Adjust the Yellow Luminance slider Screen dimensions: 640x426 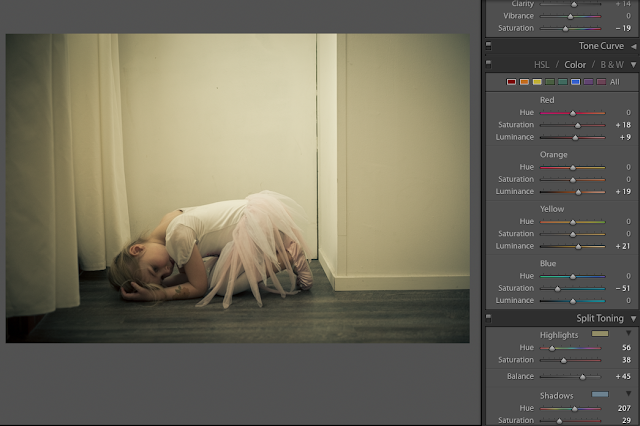coord(578,247)
